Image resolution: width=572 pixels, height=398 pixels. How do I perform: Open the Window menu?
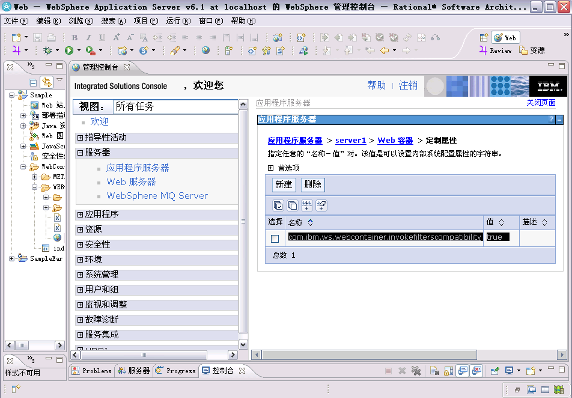210,21
